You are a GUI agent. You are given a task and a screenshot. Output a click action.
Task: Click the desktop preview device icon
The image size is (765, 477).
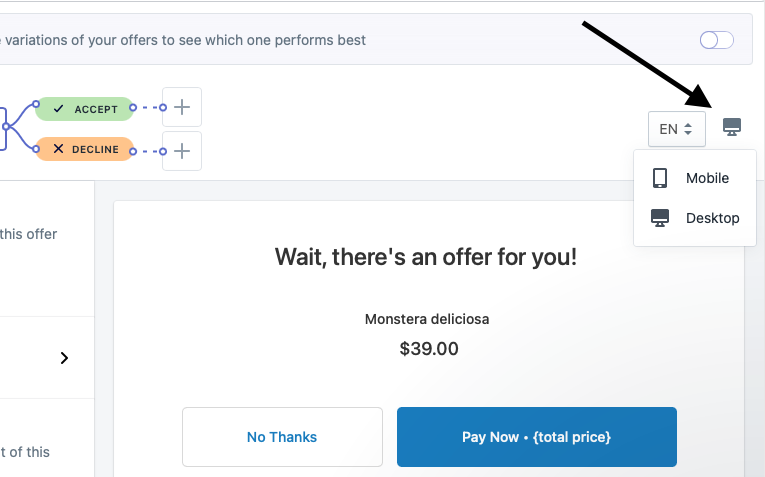coord(732,127)
